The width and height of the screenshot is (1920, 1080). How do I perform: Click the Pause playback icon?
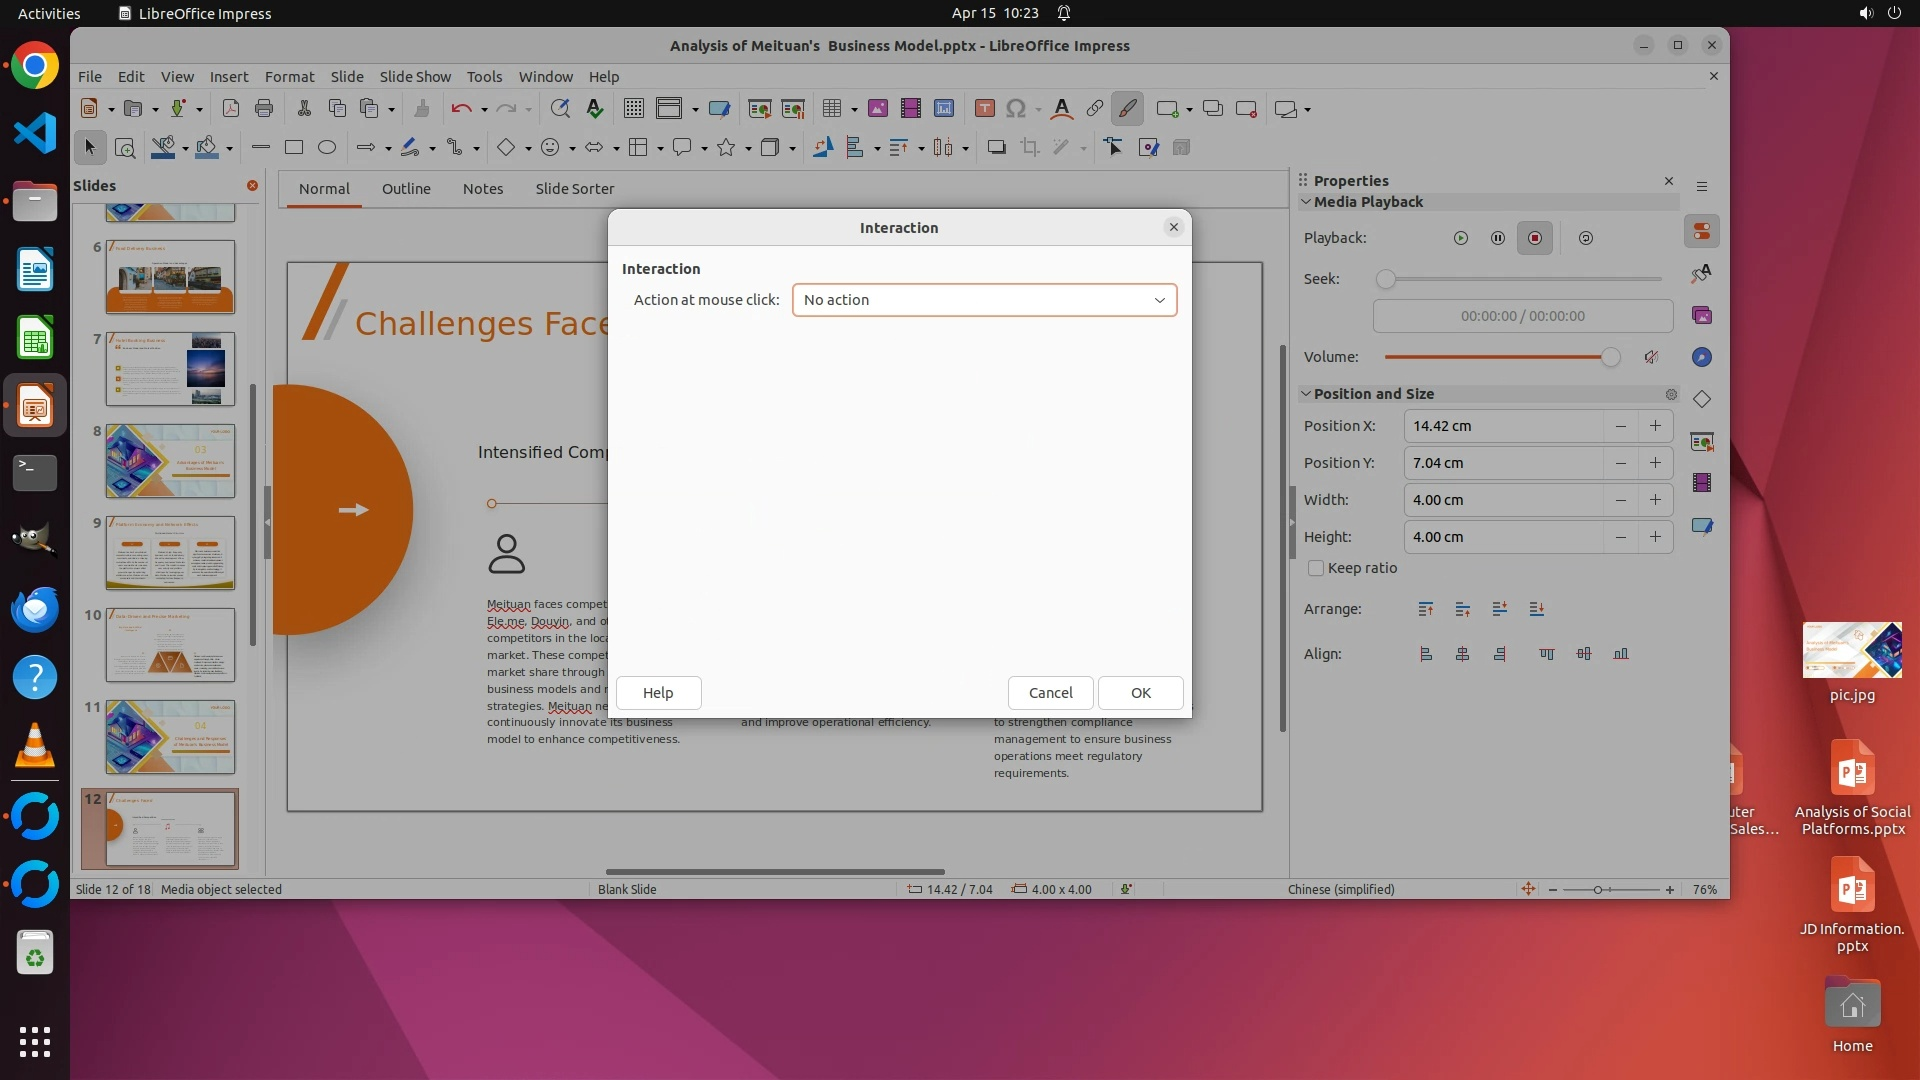pyautogui.click(x=1497, y=238)
